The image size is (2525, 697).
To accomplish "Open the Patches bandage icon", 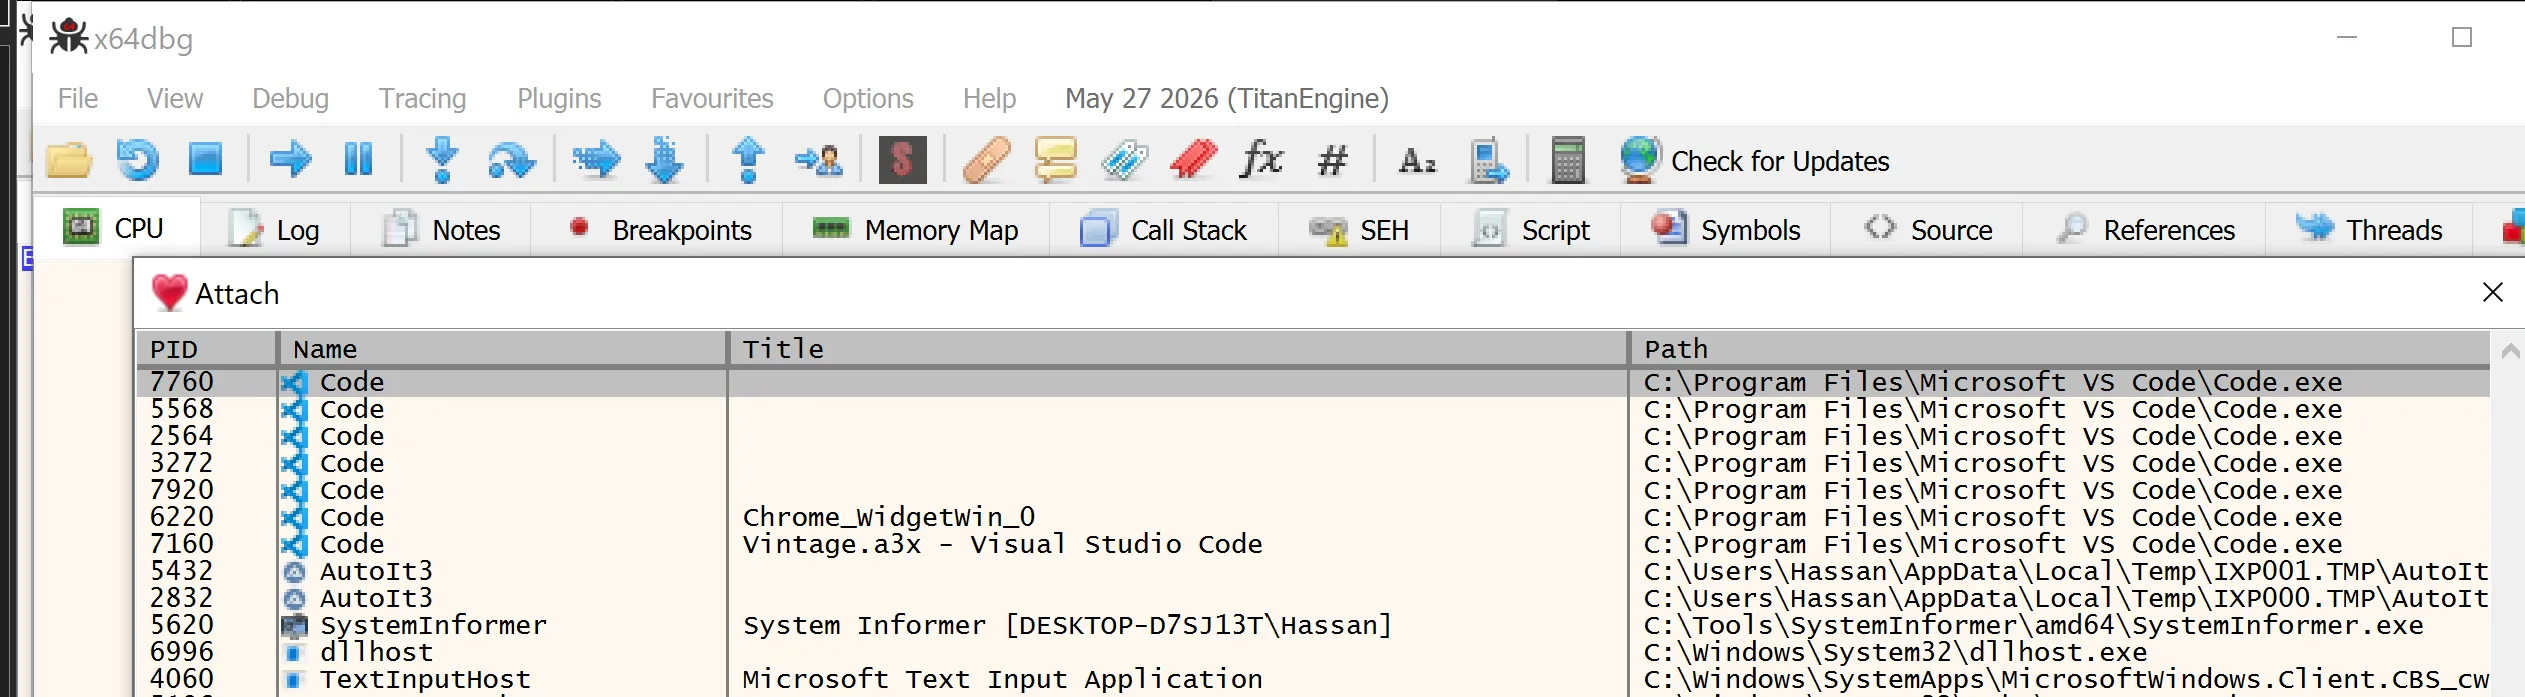I will point(986,160).
